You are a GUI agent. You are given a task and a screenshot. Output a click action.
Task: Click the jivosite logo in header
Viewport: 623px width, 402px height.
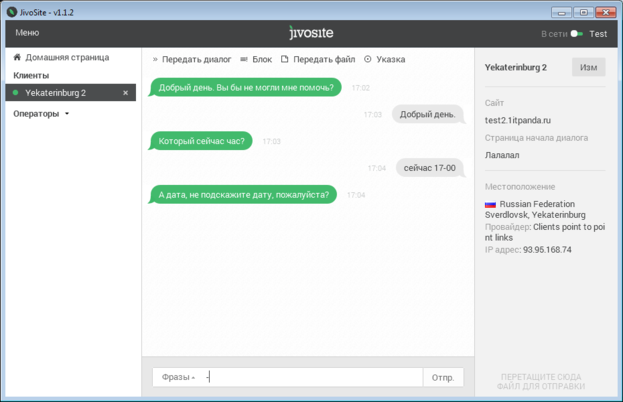click(x=311, y=33)
